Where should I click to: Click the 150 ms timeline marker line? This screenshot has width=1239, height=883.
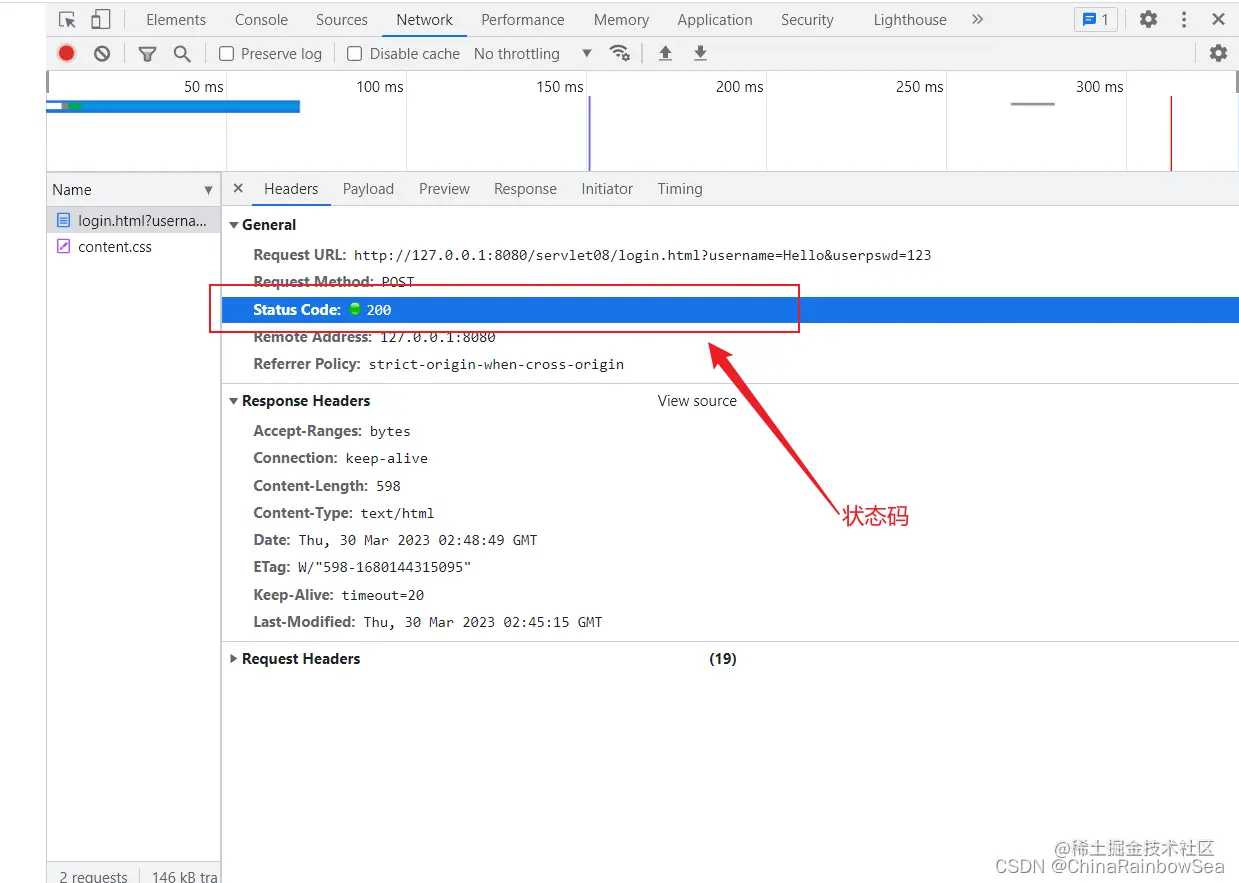coord(589,133)
